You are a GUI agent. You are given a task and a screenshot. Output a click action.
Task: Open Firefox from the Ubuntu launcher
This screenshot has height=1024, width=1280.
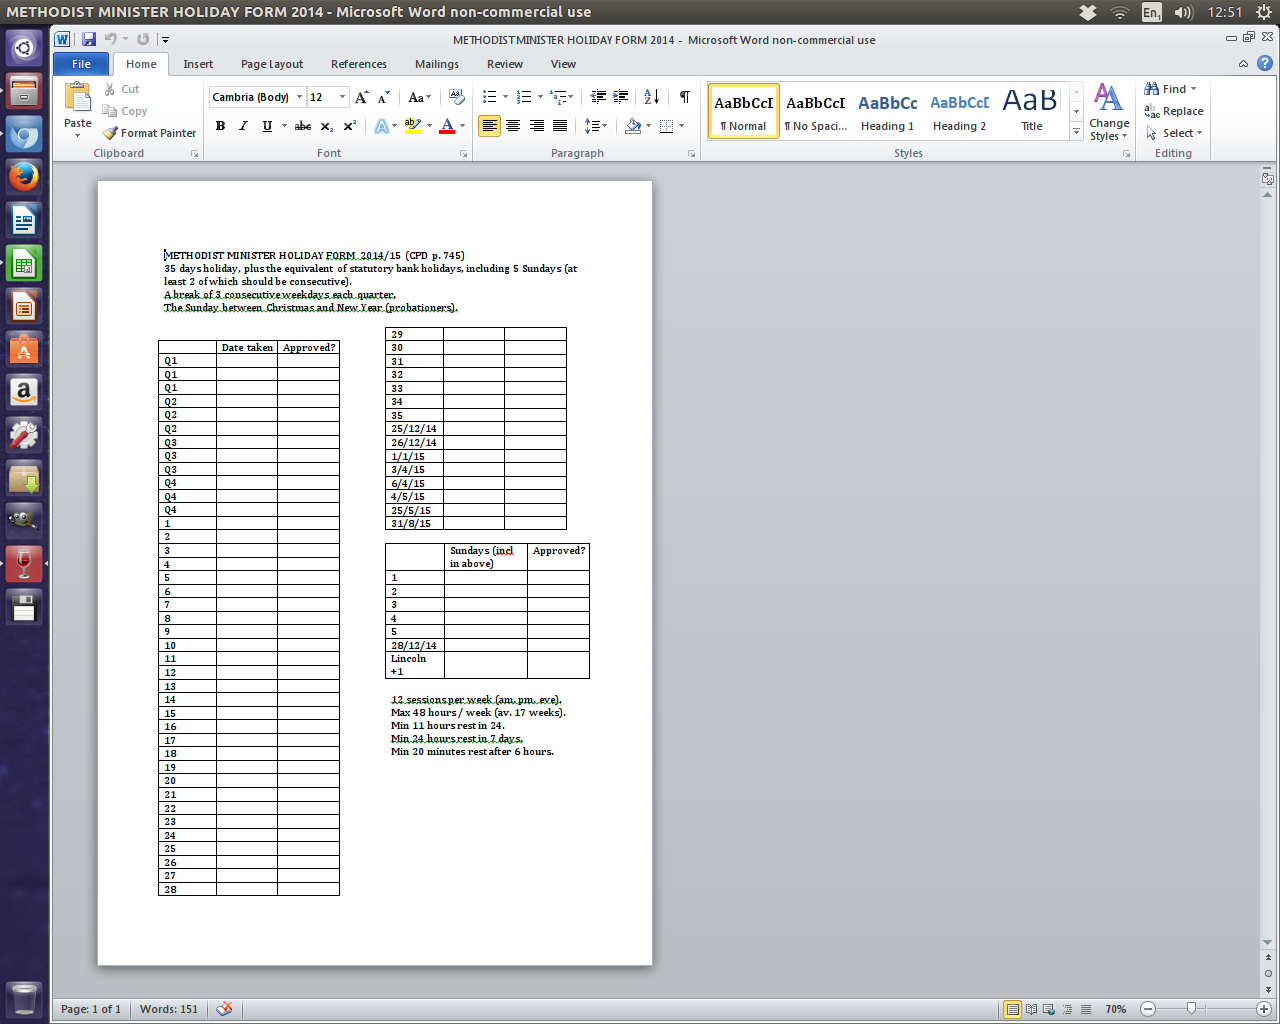[x=24, y=177]
